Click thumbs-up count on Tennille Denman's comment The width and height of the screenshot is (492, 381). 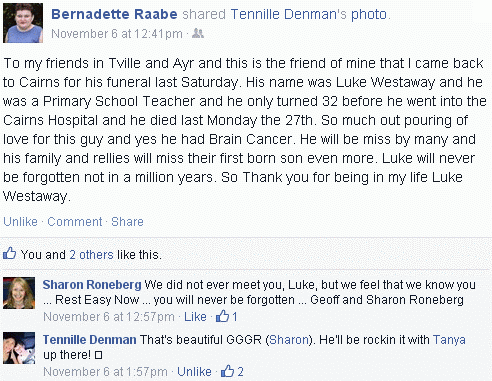pos(232,371)
